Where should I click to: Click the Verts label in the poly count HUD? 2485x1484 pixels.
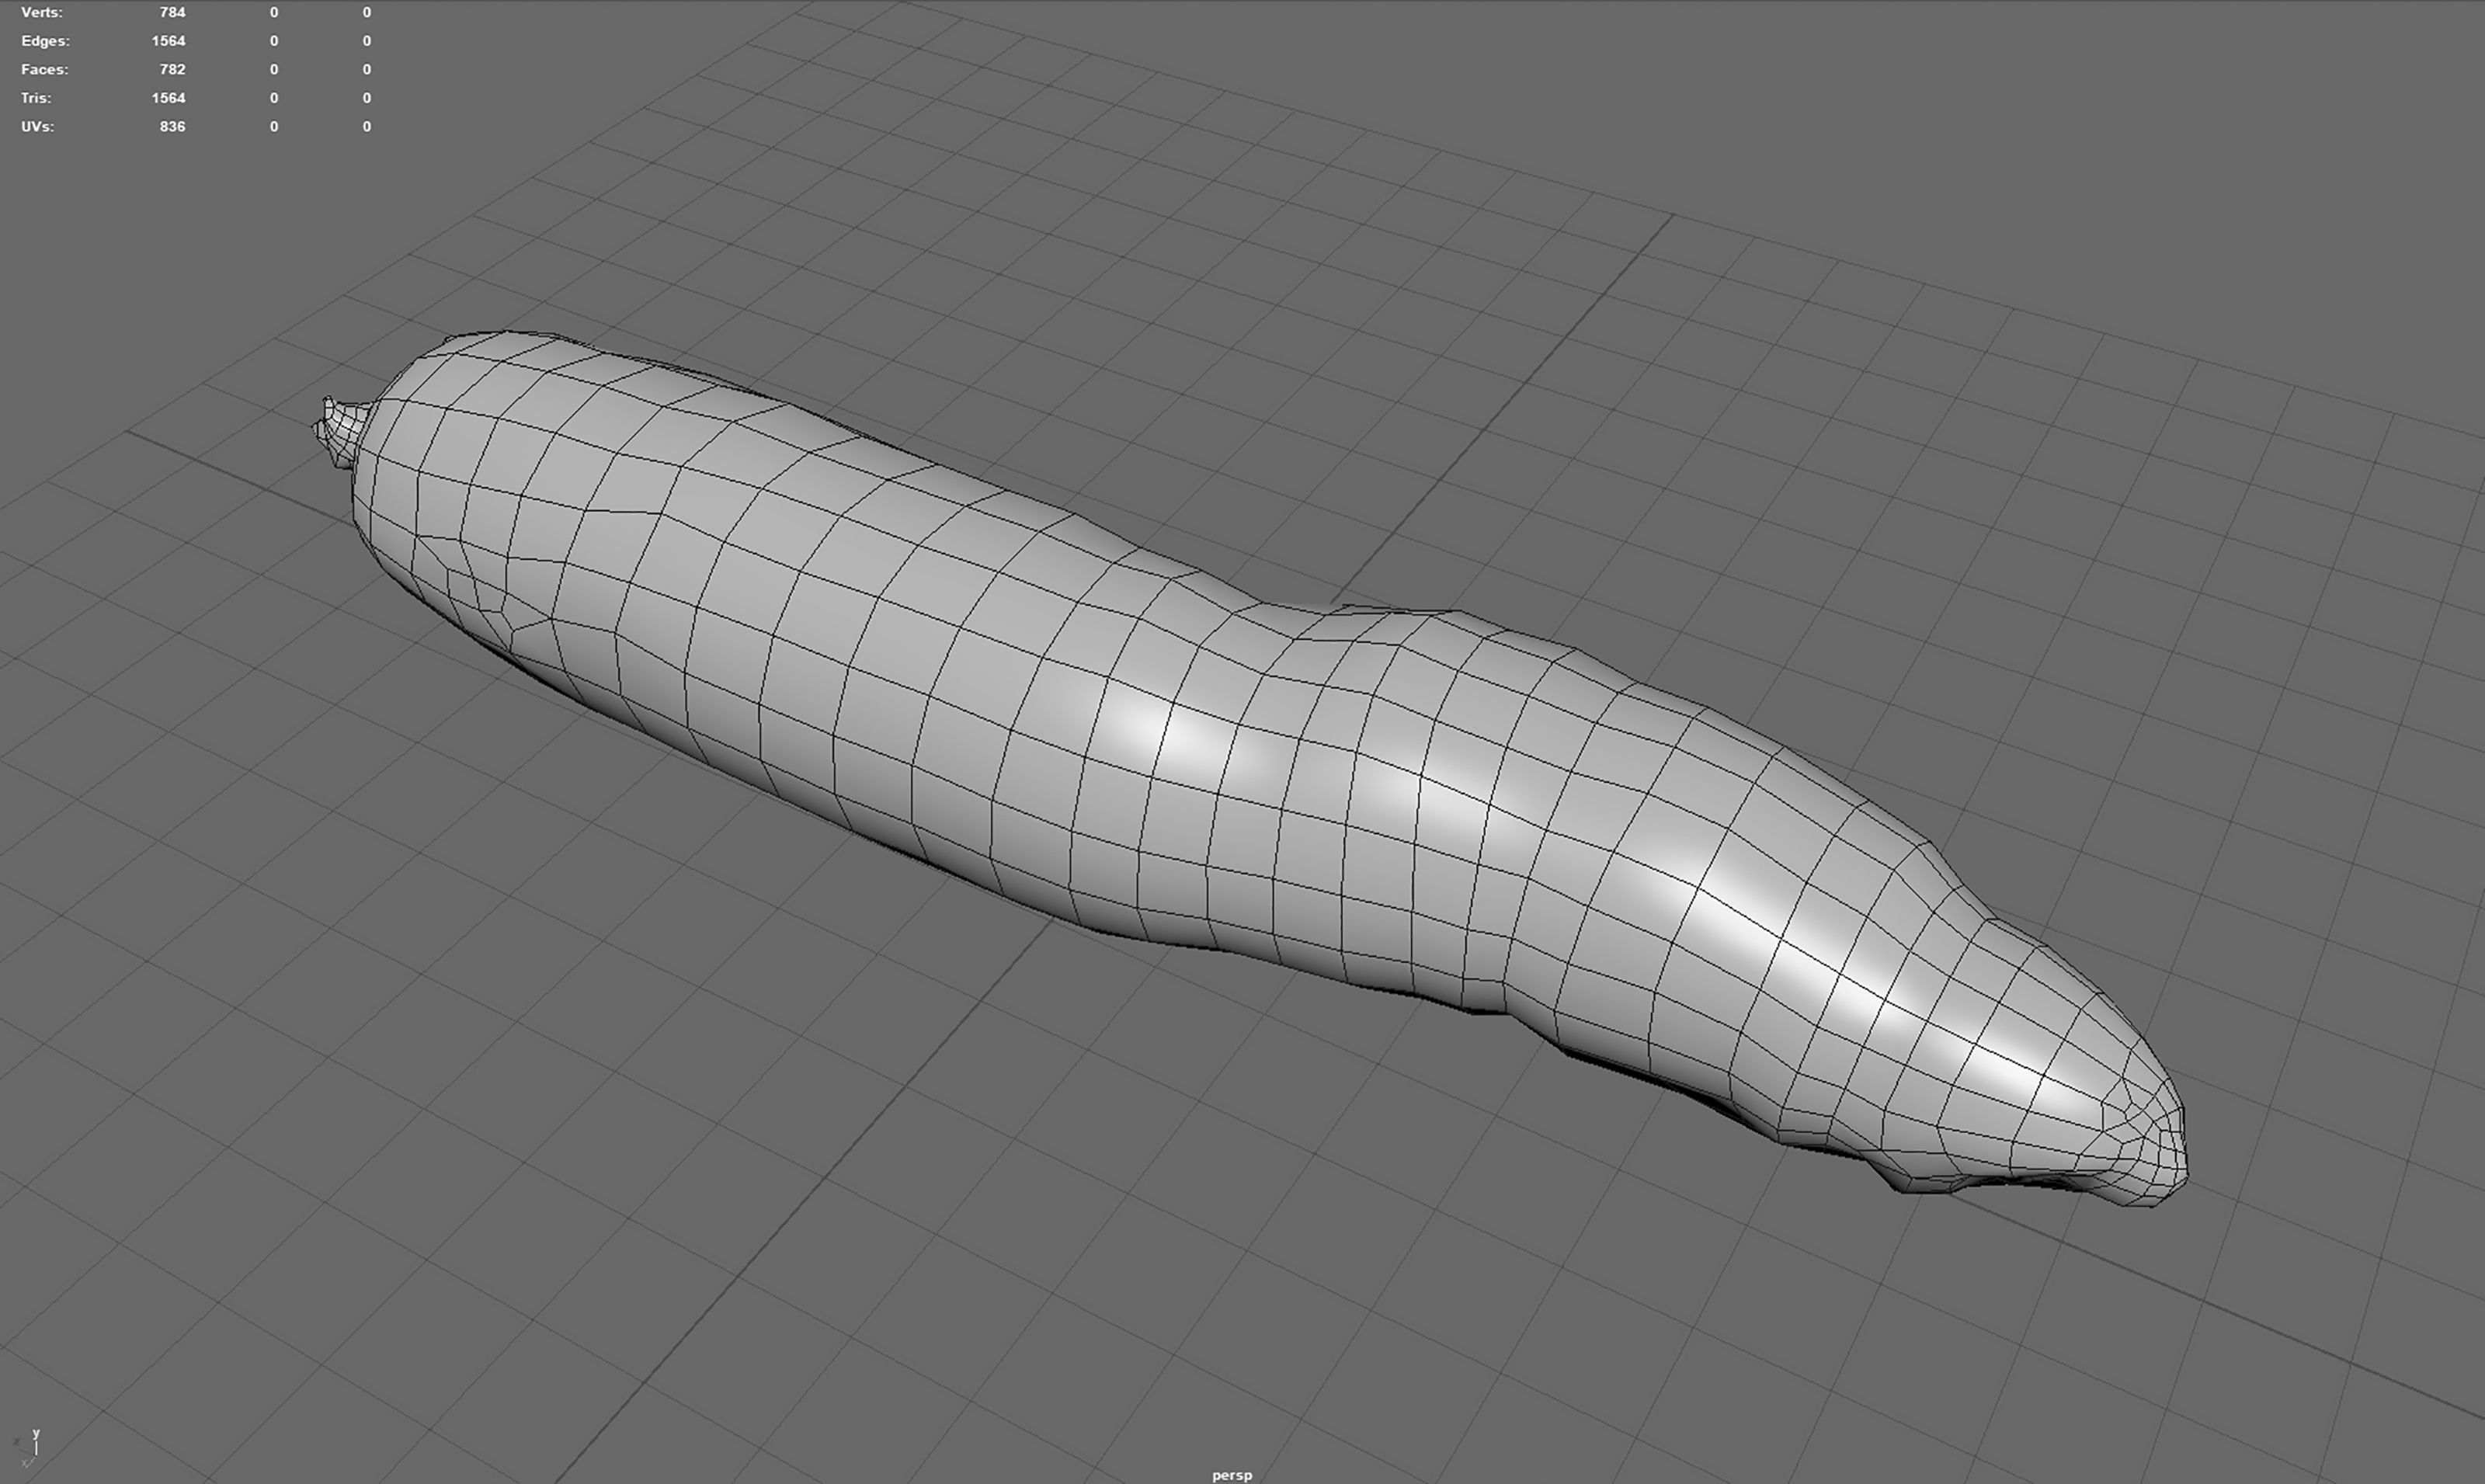pos(41,12)
